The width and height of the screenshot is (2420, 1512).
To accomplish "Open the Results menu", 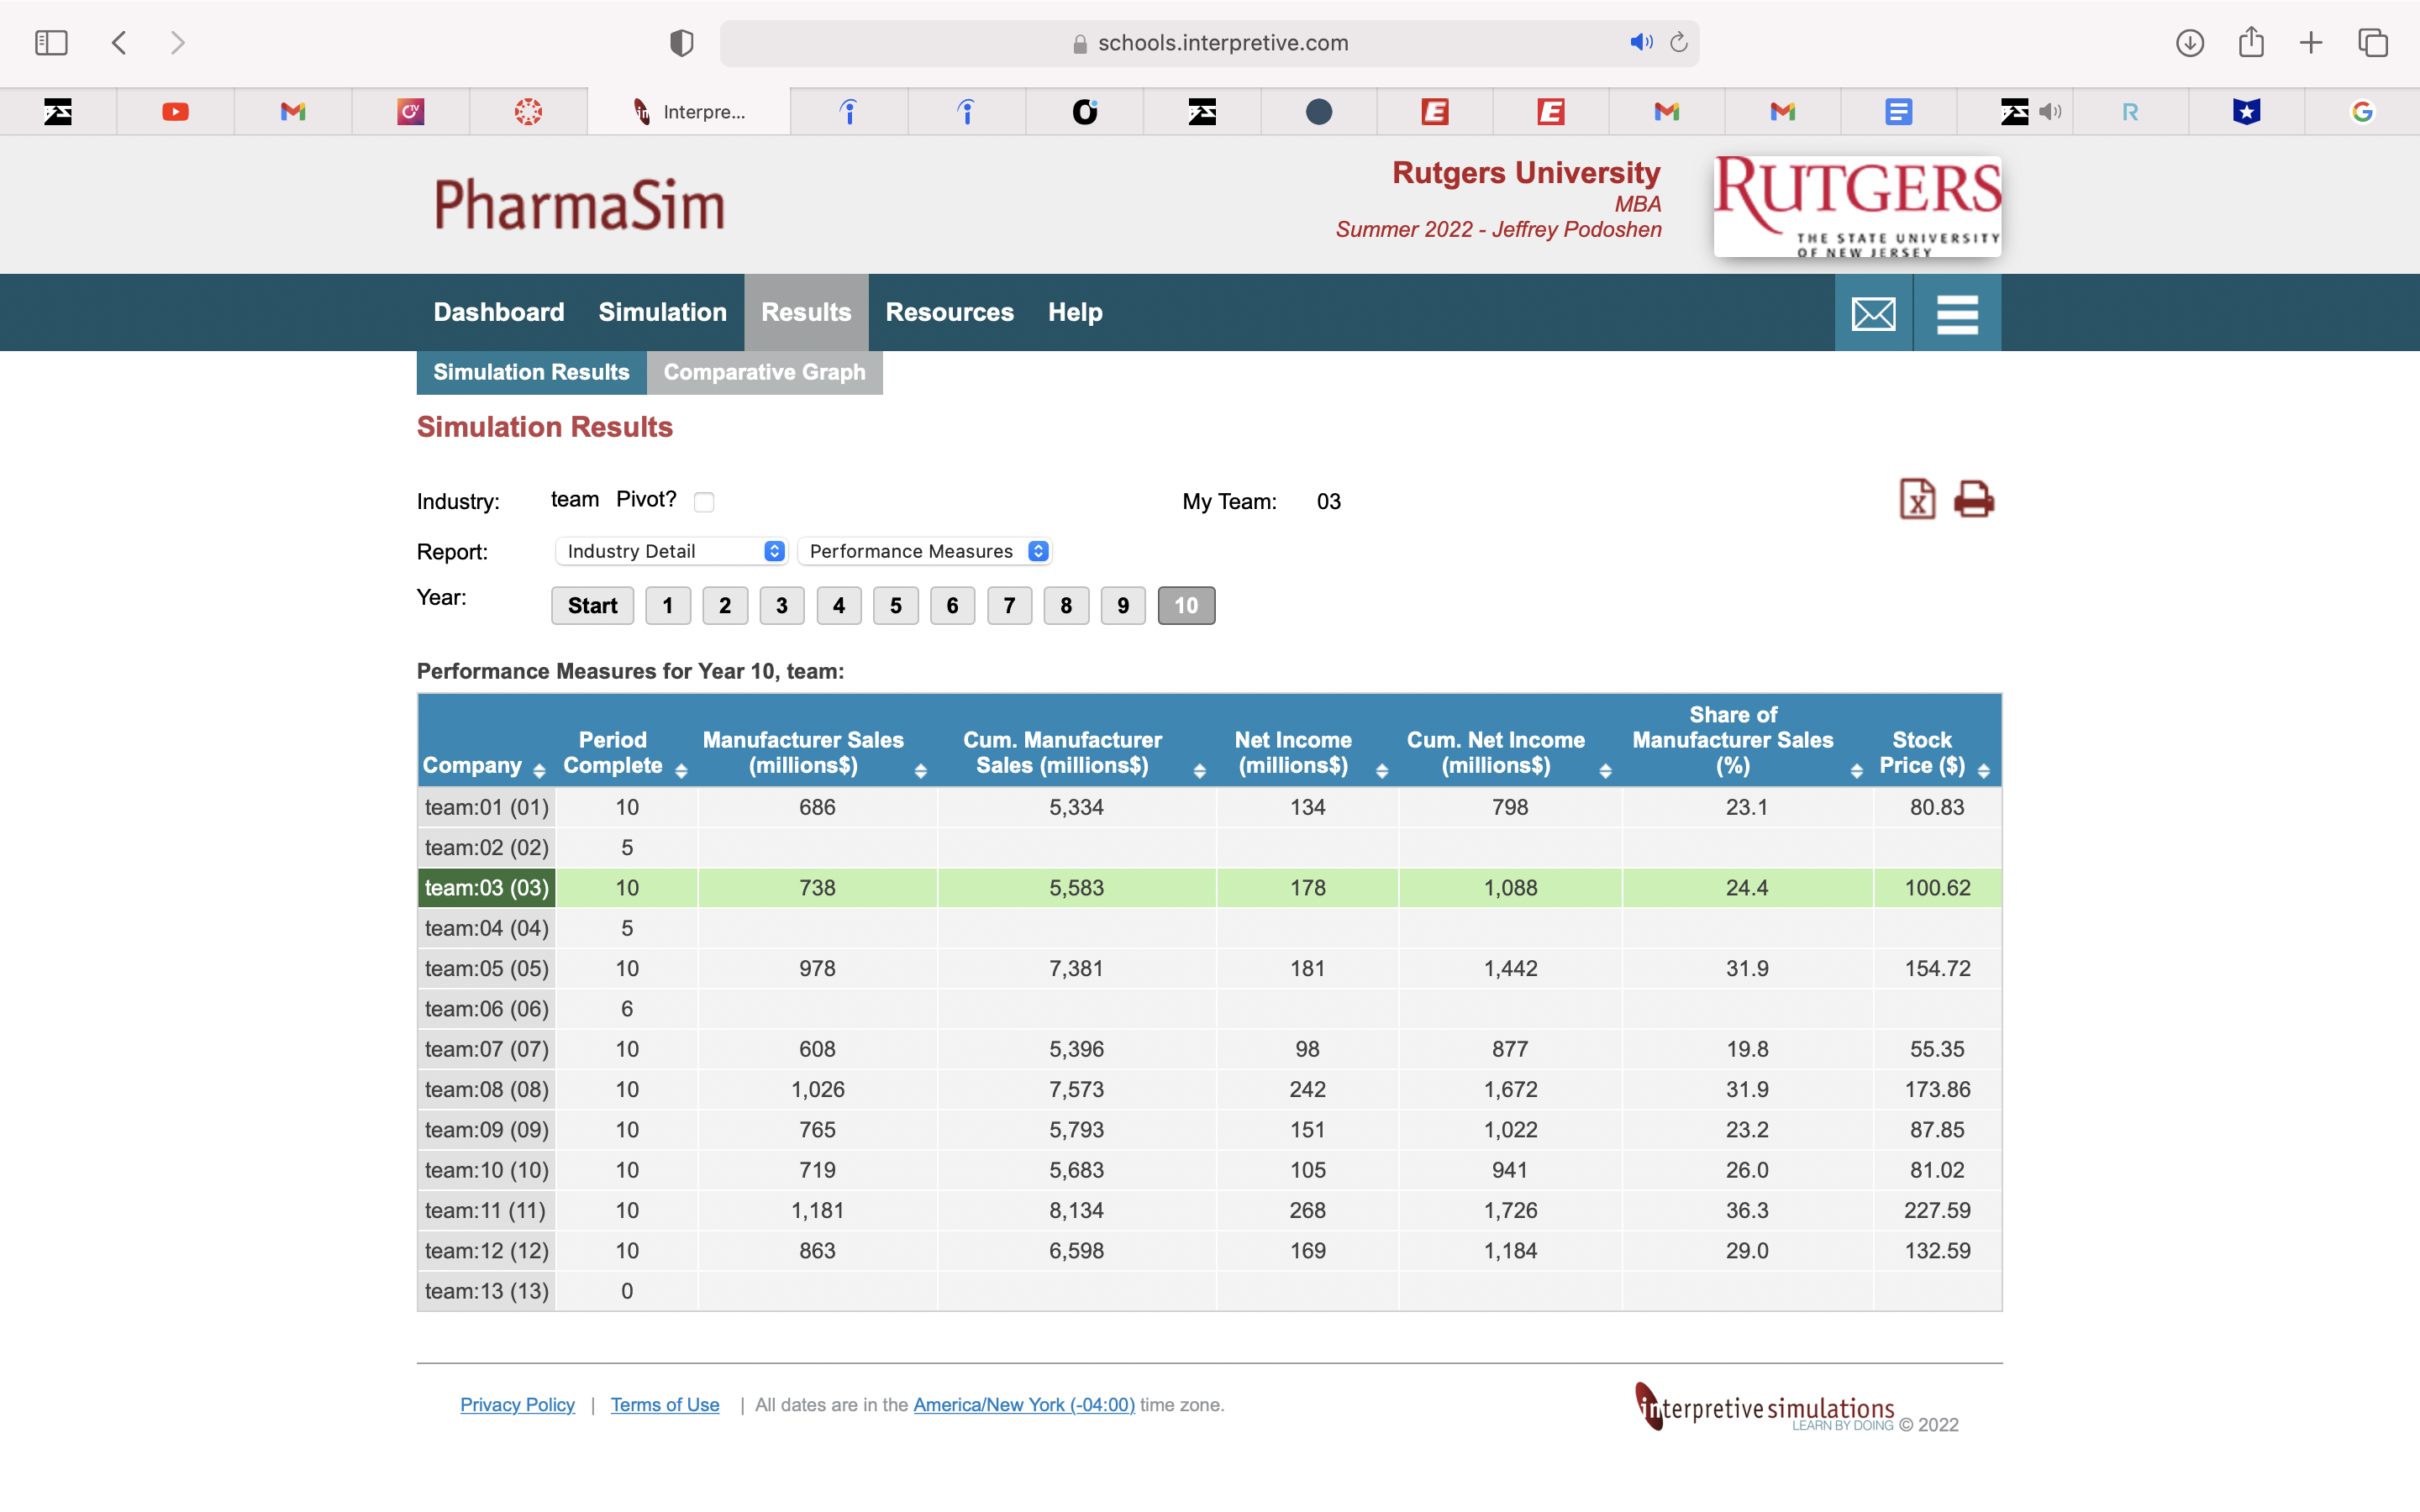I will (806, 312).
